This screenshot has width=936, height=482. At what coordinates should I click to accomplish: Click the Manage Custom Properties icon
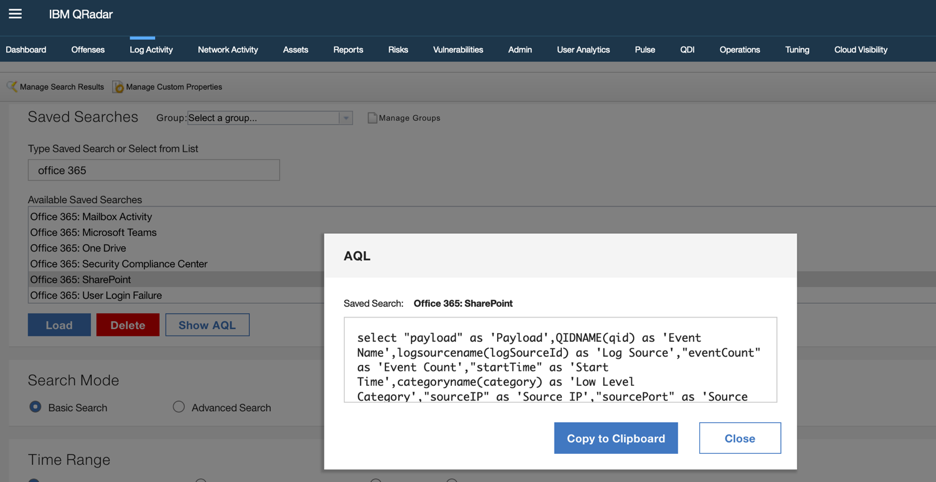pyautogui.click(x=118, y=87)
